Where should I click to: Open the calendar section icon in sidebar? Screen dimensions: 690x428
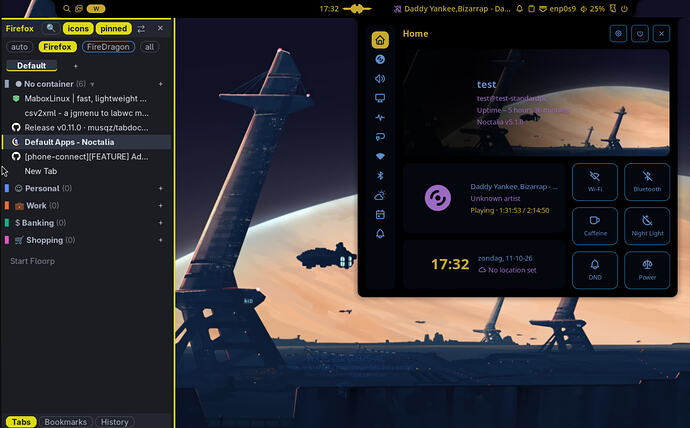point(380,214)
